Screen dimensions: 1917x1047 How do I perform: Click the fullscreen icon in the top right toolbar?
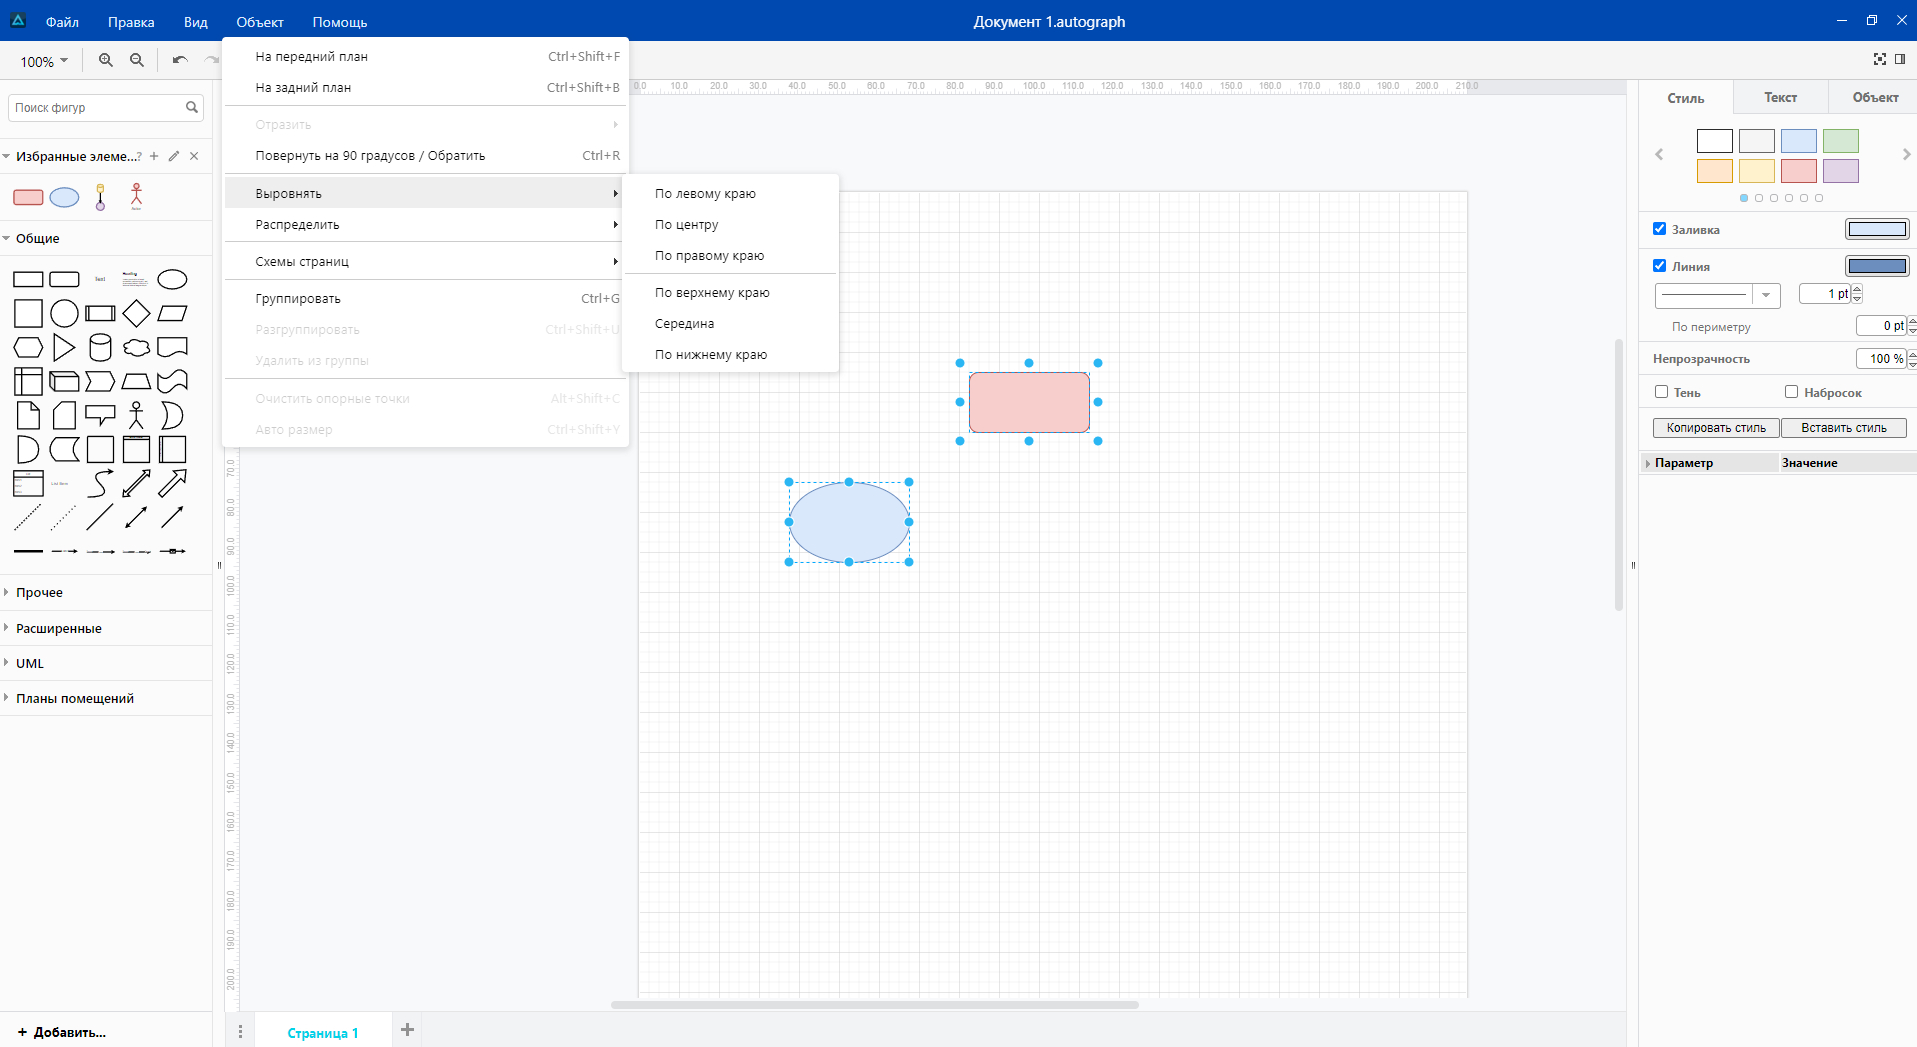(x=1879, y=60)
